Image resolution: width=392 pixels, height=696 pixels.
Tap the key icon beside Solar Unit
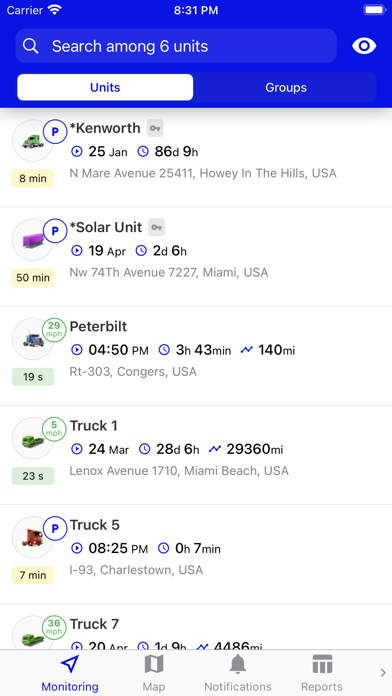coord(156,227)
